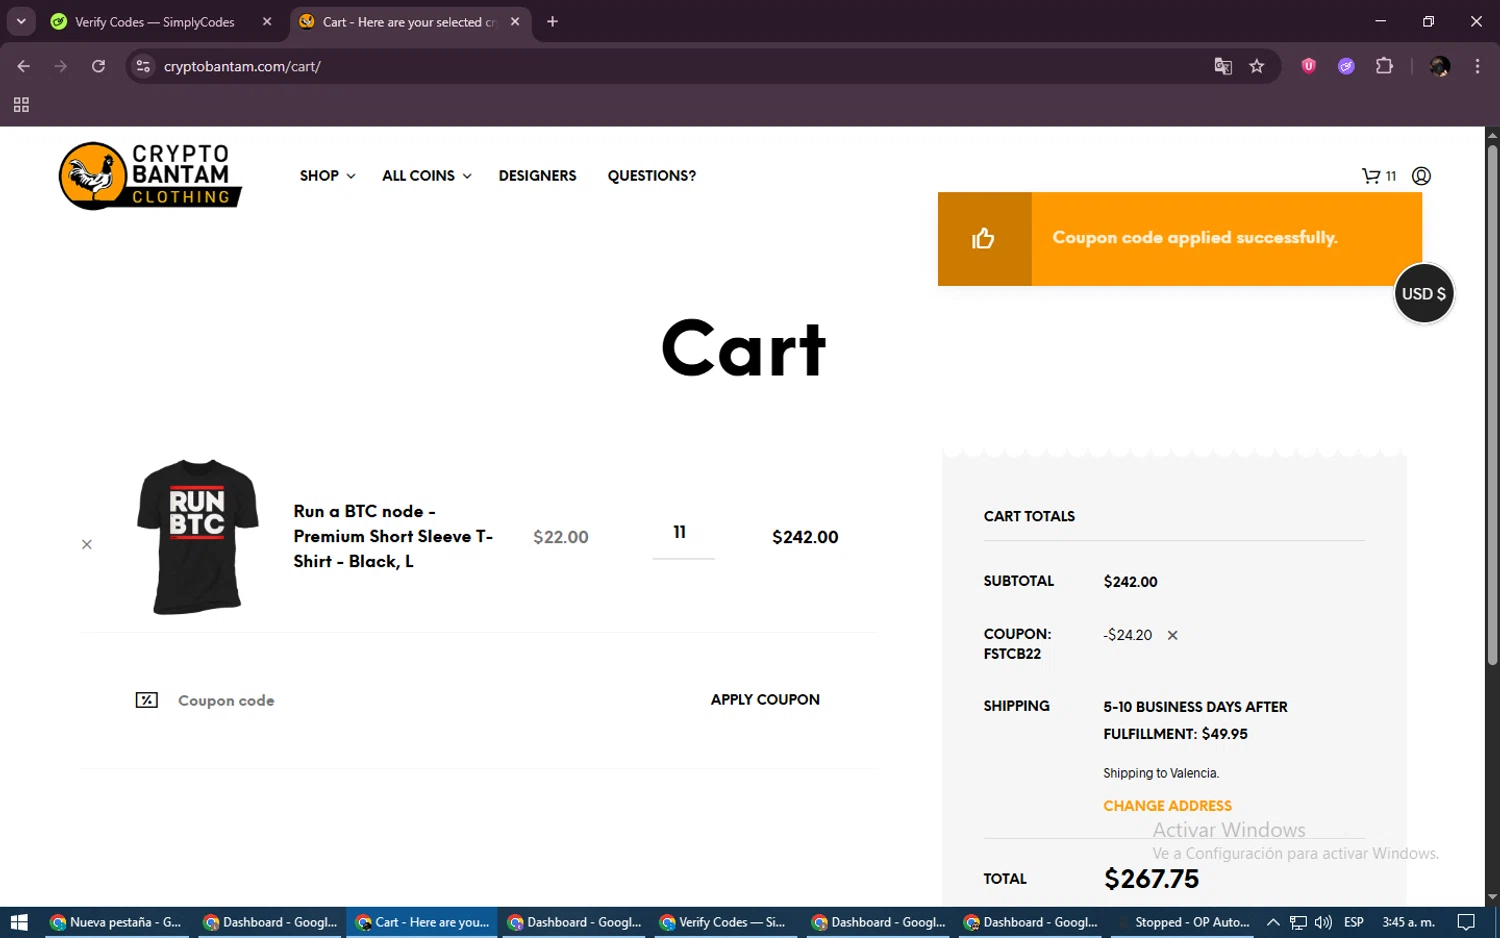Reload the page
The image size is (1500, 938).
click(x=98, y=66)
